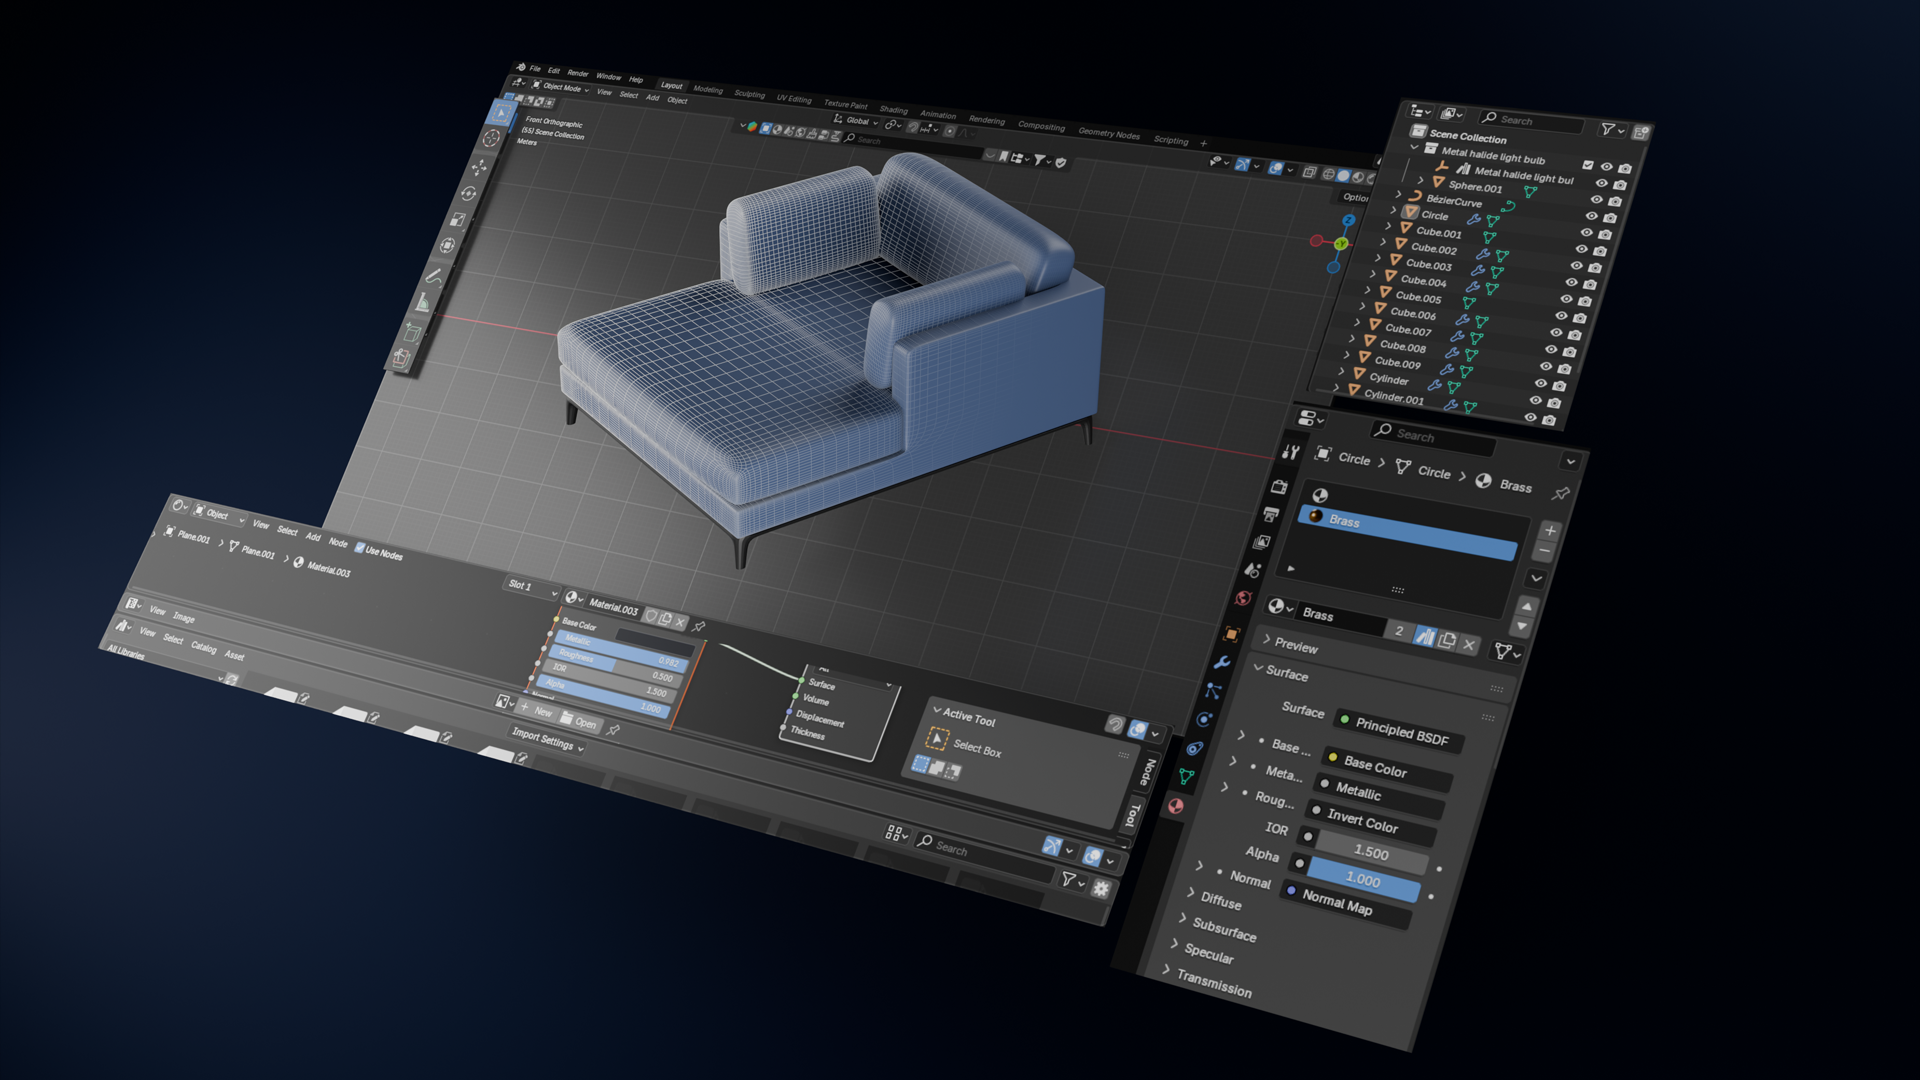Select the Measure tool
Screen dimensions: 1920x1080
(423, 303)
